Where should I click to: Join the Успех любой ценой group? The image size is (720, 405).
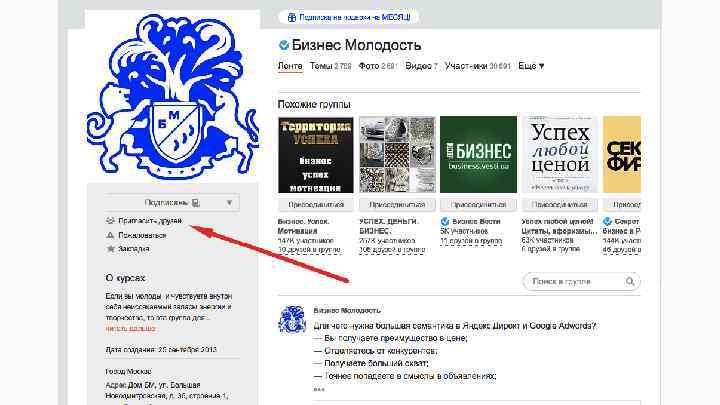(x=560, y=205)
